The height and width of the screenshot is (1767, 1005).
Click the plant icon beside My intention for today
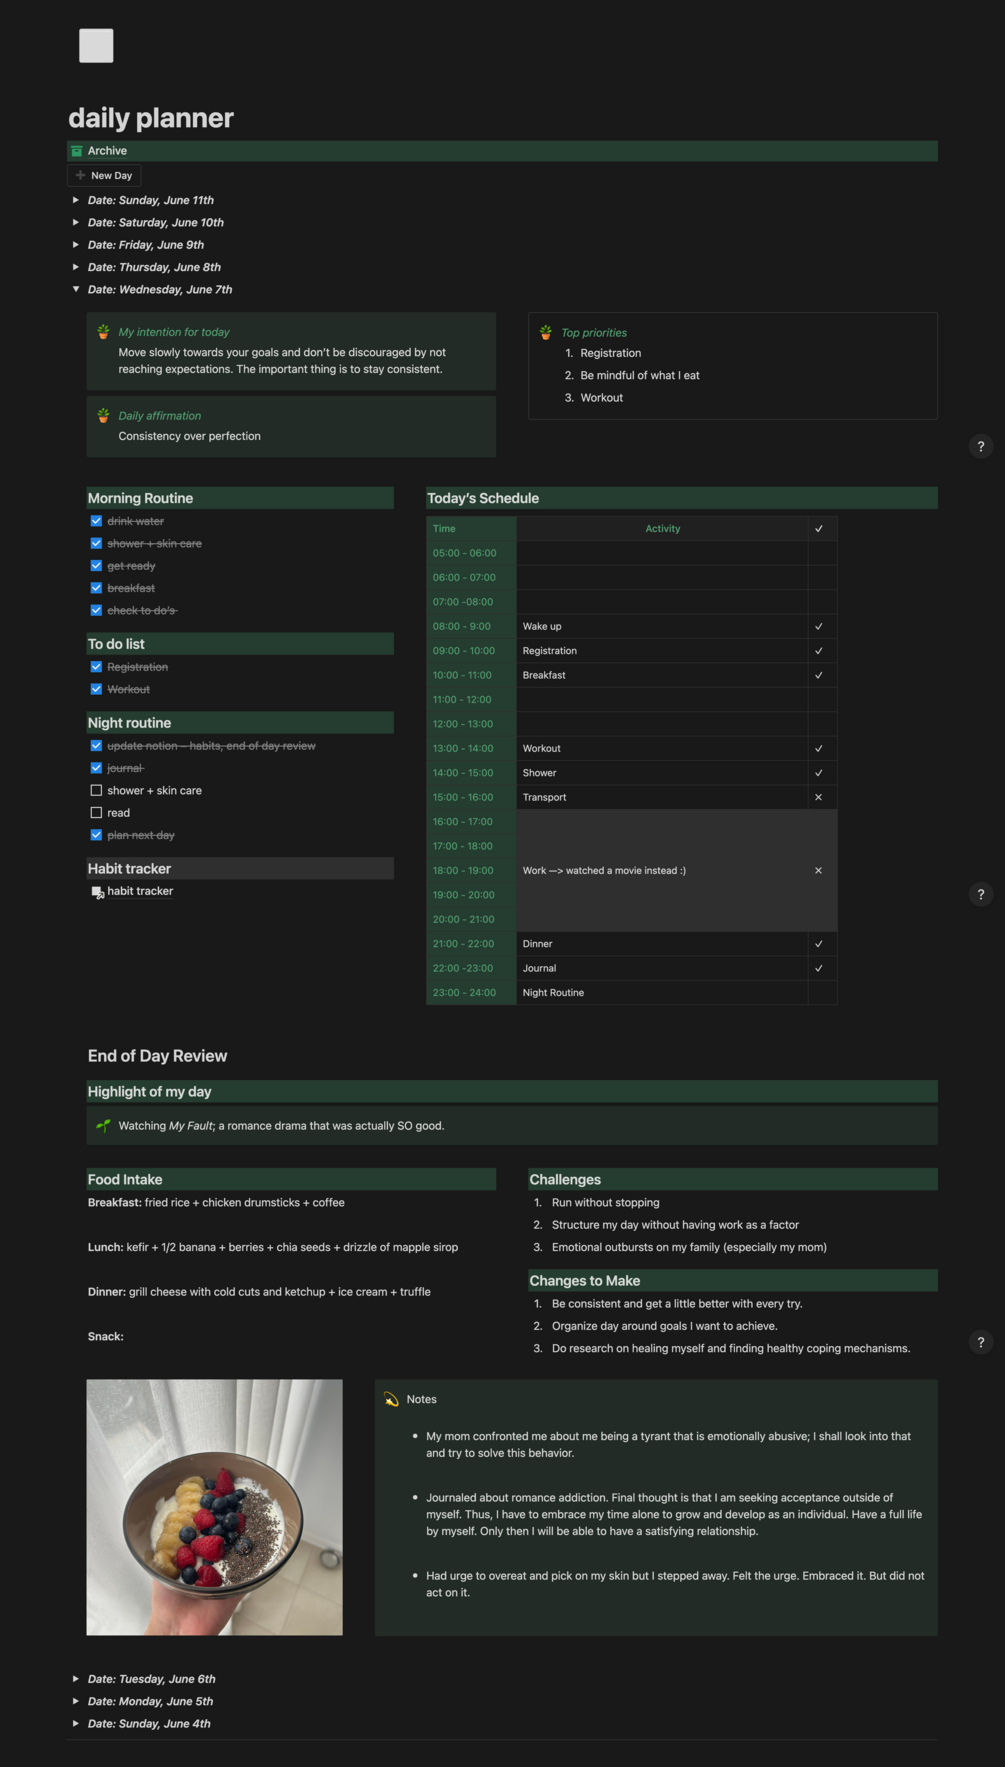pos(103,331)
